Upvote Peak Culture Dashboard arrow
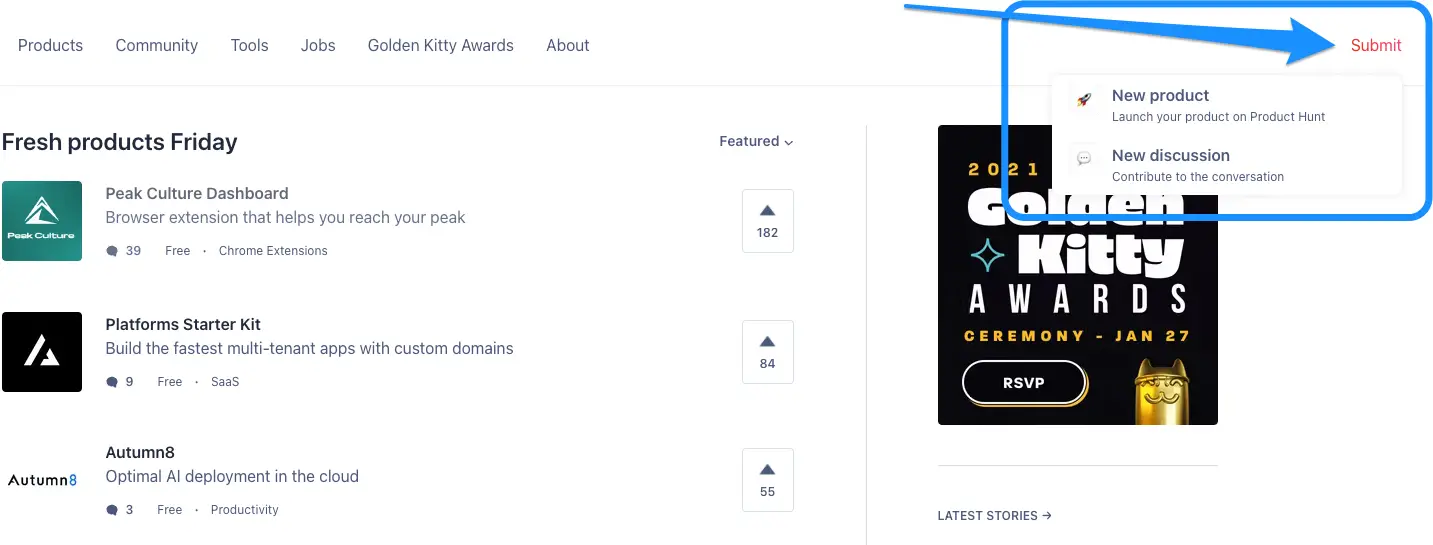Image resolution: width=1433 pixels, height=545 pixels. pyautogui.click(x=767, y=211)
